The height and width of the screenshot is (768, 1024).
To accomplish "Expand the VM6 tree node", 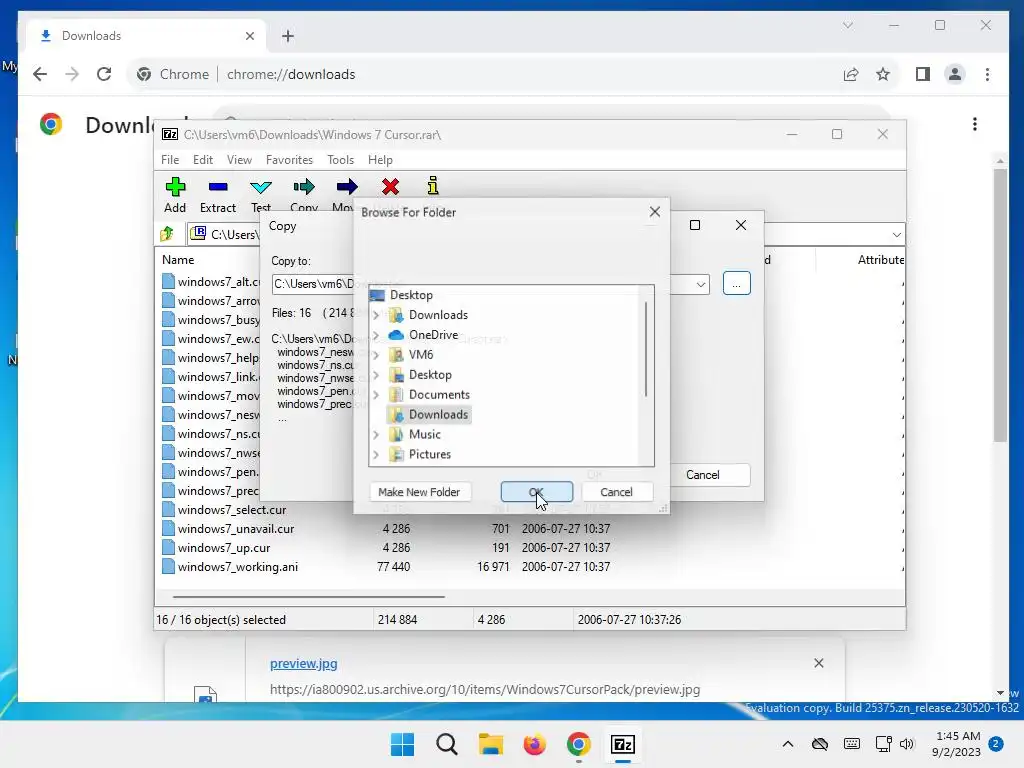I will coord(376,355).
